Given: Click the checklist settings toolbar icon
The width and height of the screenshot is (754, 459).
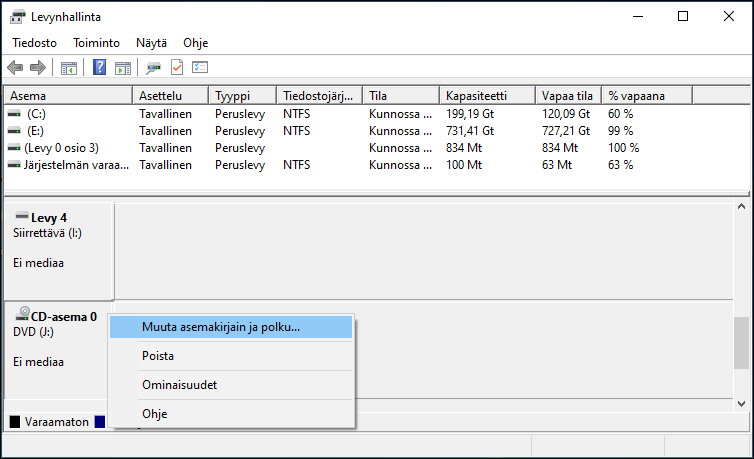Looking at the screenshot, I should pyautogui.click(x=200, y=67).
